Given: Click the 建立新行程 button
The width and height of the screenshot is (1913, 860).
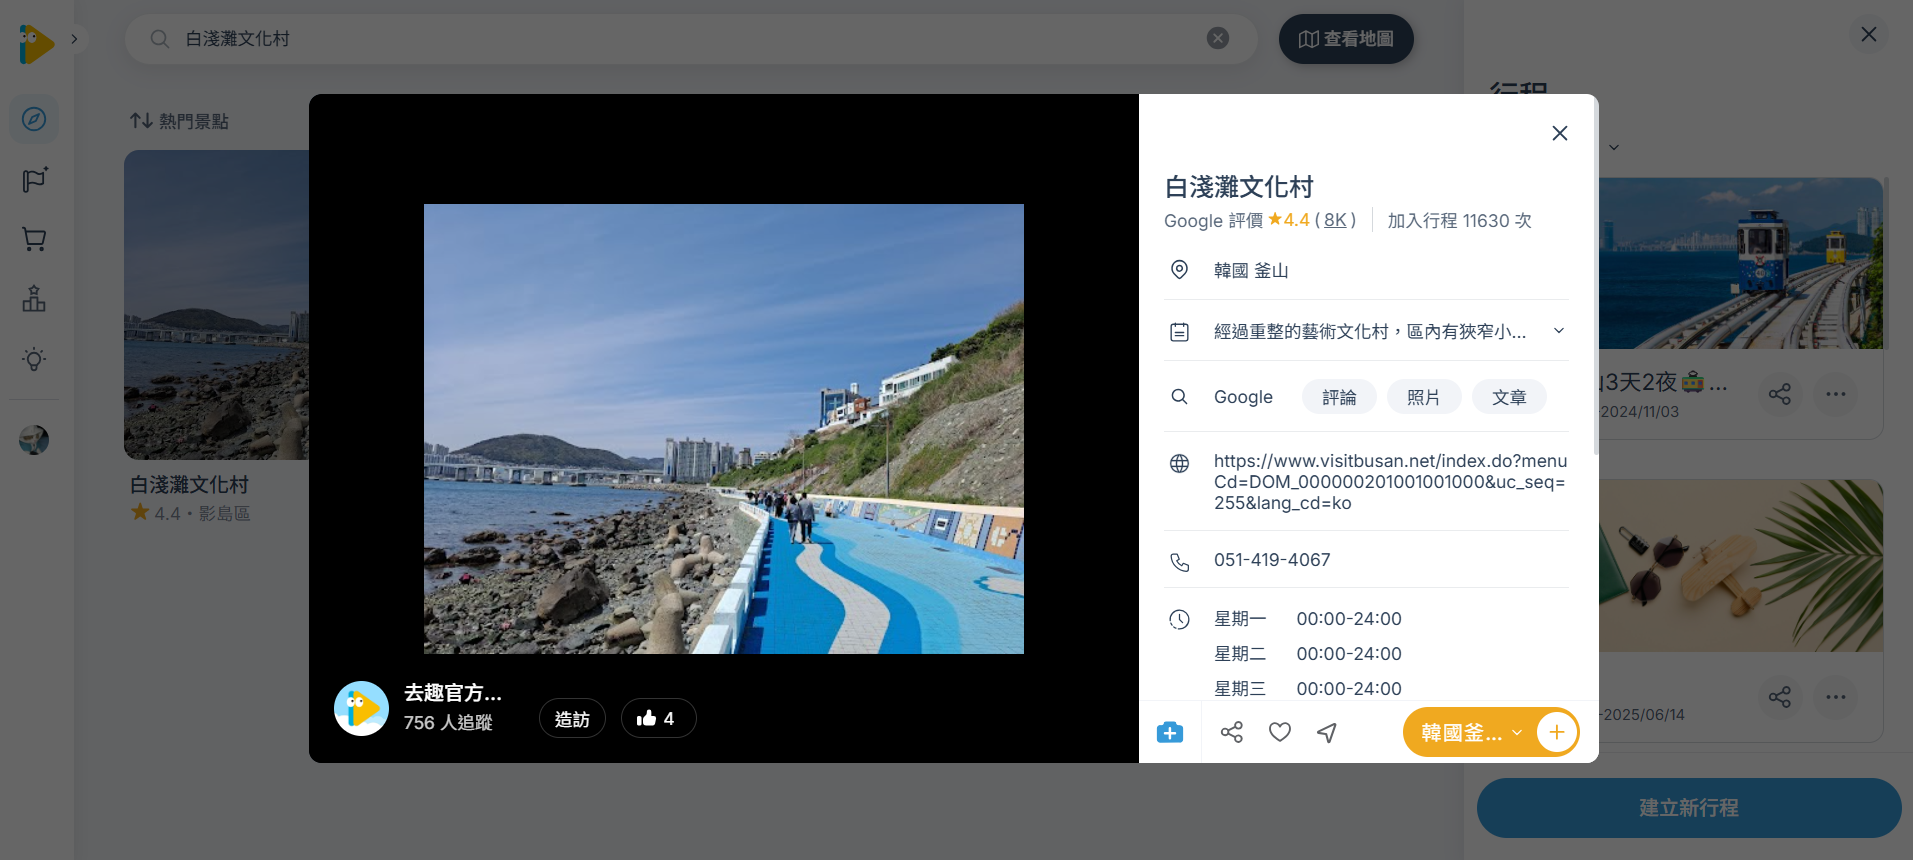Looking at the screenshot, I should [x=1689, y=808].
